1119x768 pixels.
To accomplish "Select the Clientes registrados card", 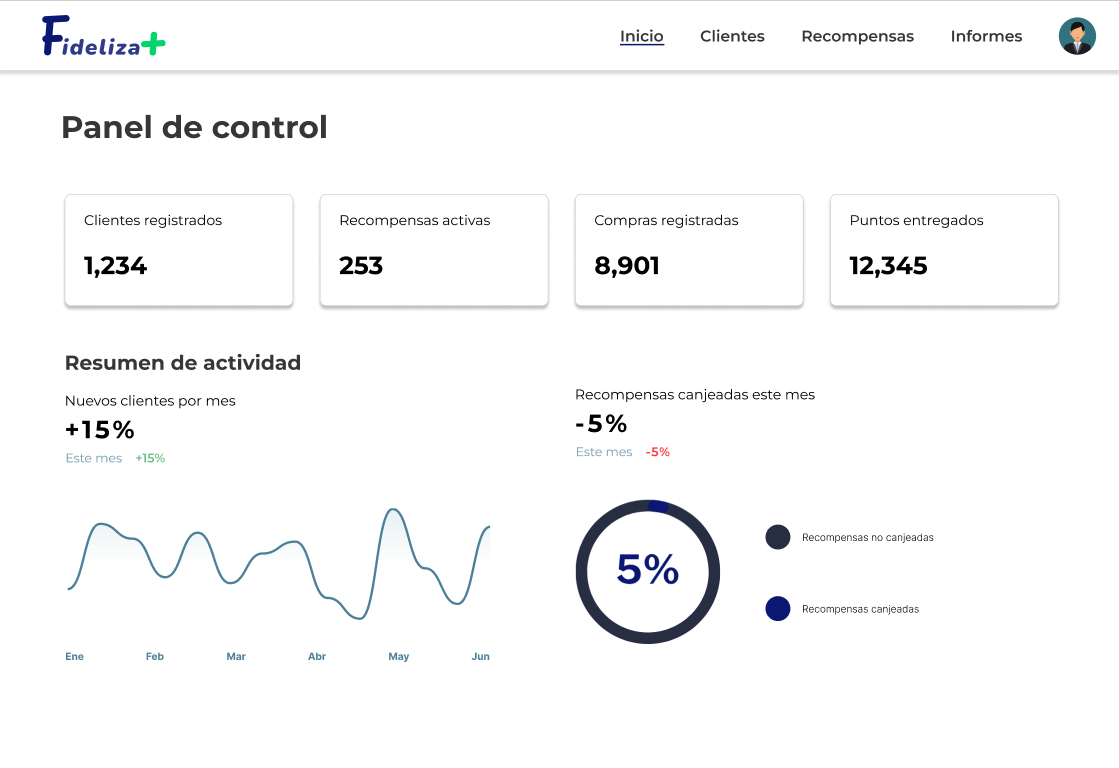I will 179,250.
